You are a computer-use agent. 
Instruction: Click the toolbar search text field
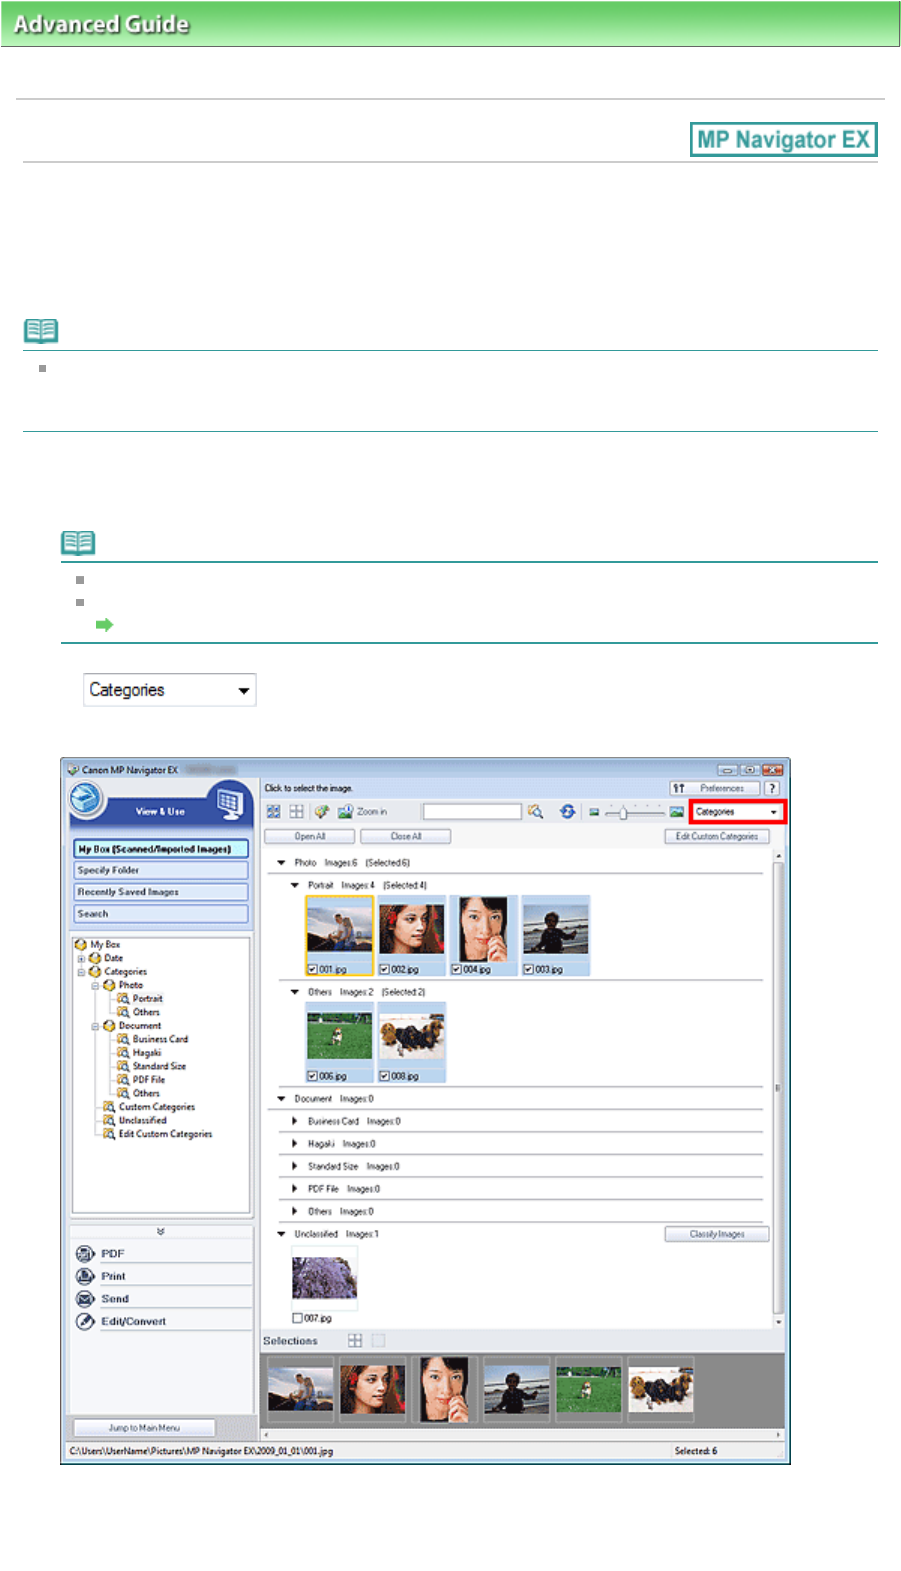pyautogui.click(x=472, y=812)
